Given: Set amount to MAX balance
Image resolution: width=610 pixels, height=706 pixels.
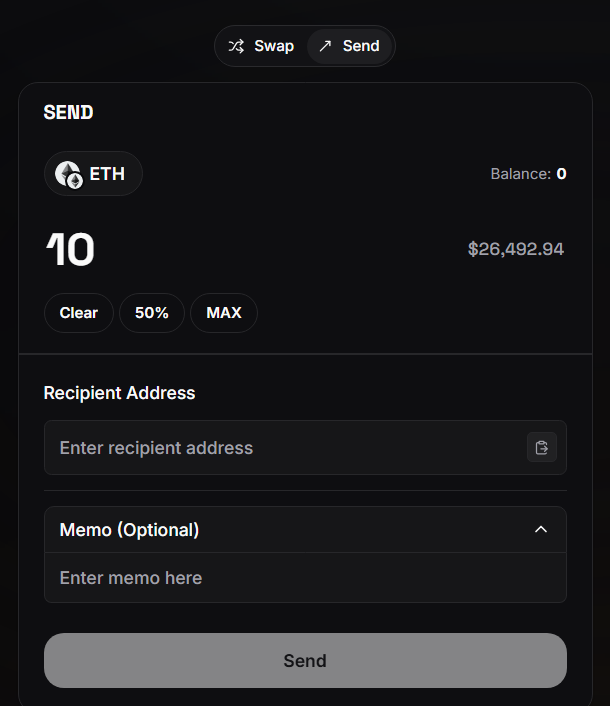Looking at the screenshot, I should tap(224, 313).
